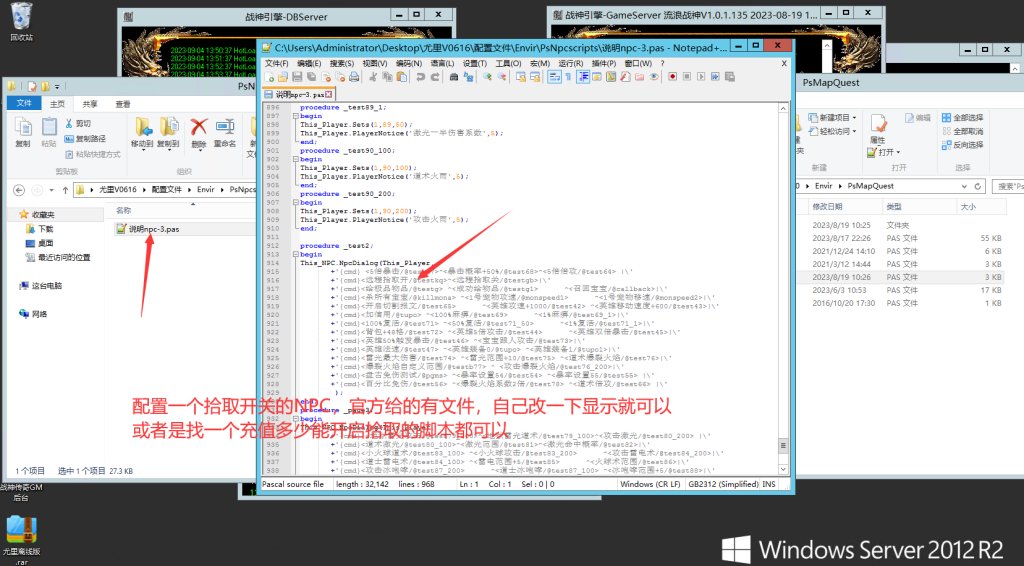Screen dimensions: 1024x566
Task: Open the 编码(N) menu in Notepad++
Action: pyautogui.click(x=409, y=63)
